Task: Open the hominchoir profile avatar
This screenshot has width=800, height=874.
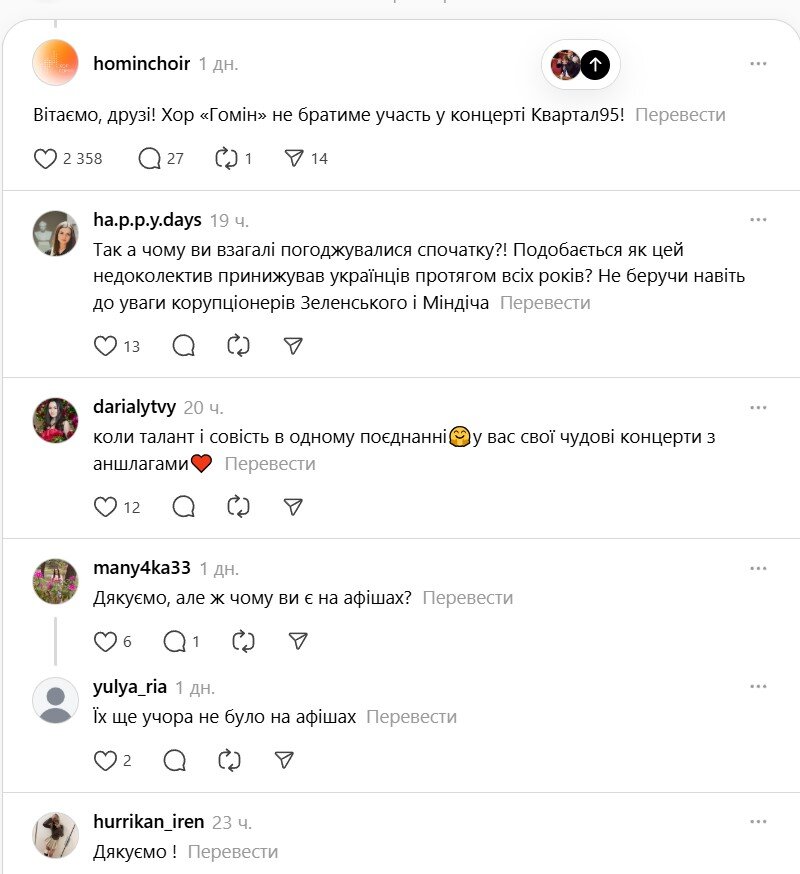Action: (56, 63)
